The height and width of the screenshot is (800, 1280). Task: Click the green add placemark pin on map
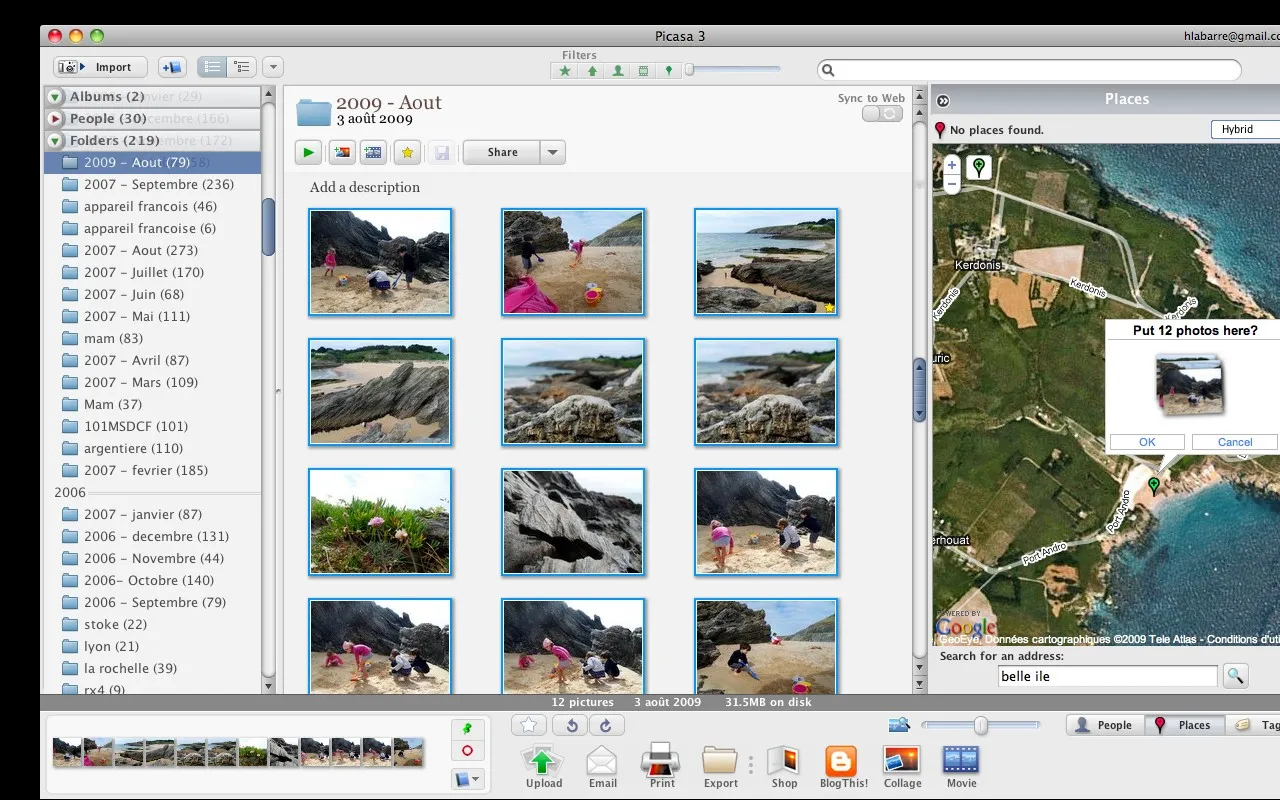pyautogui.click(x=979, y=167)
